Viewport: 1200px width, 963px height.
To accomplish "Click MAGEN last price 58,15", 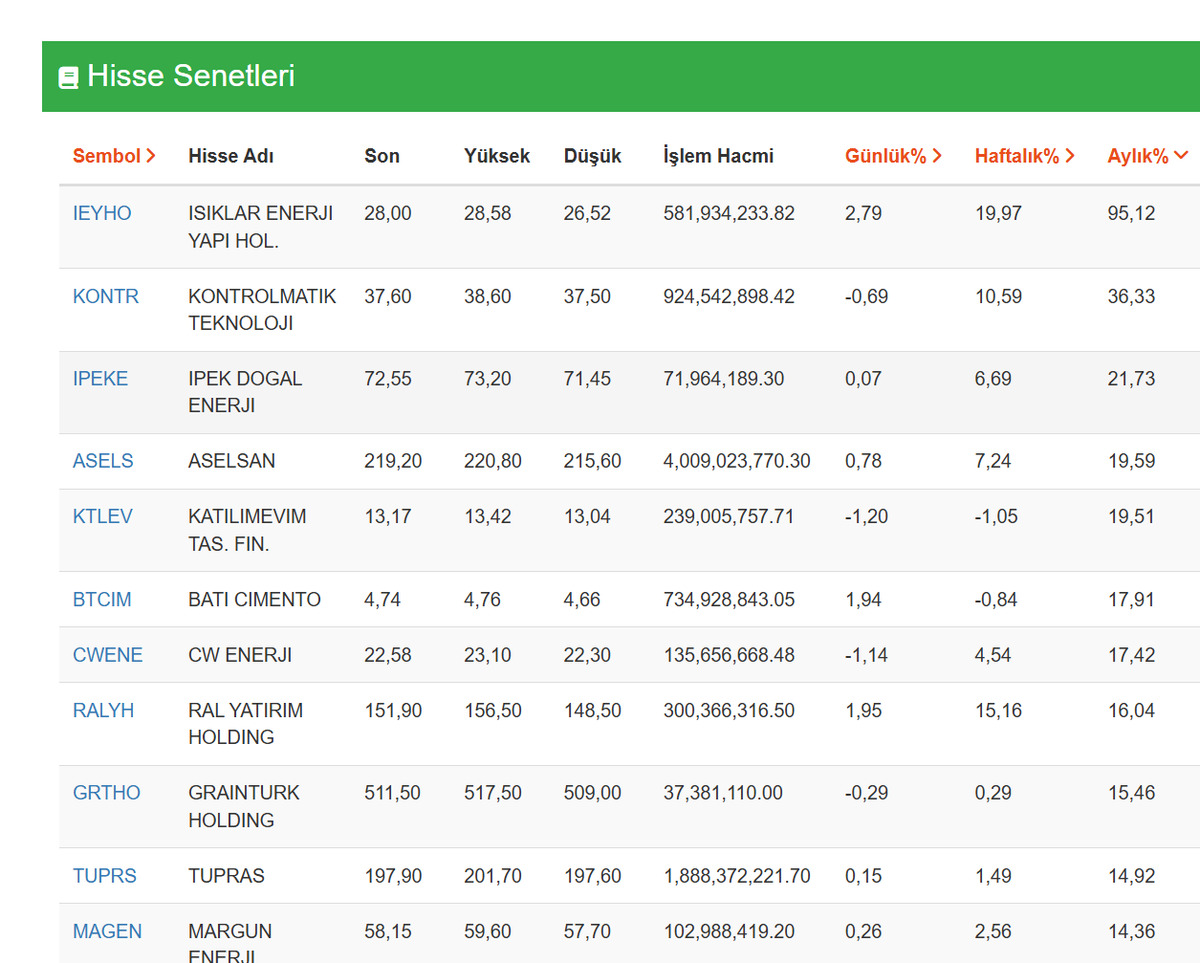I will click(x=388, y=931).
